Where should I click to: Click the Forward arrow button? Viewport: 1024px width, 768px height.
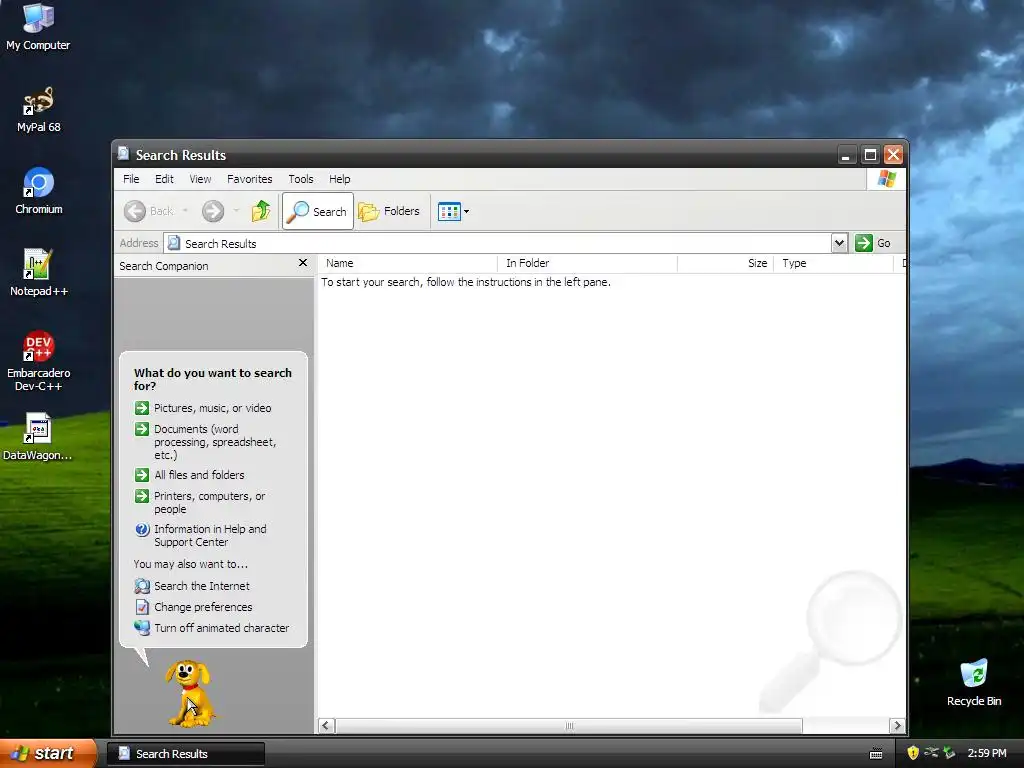[213, 211]
